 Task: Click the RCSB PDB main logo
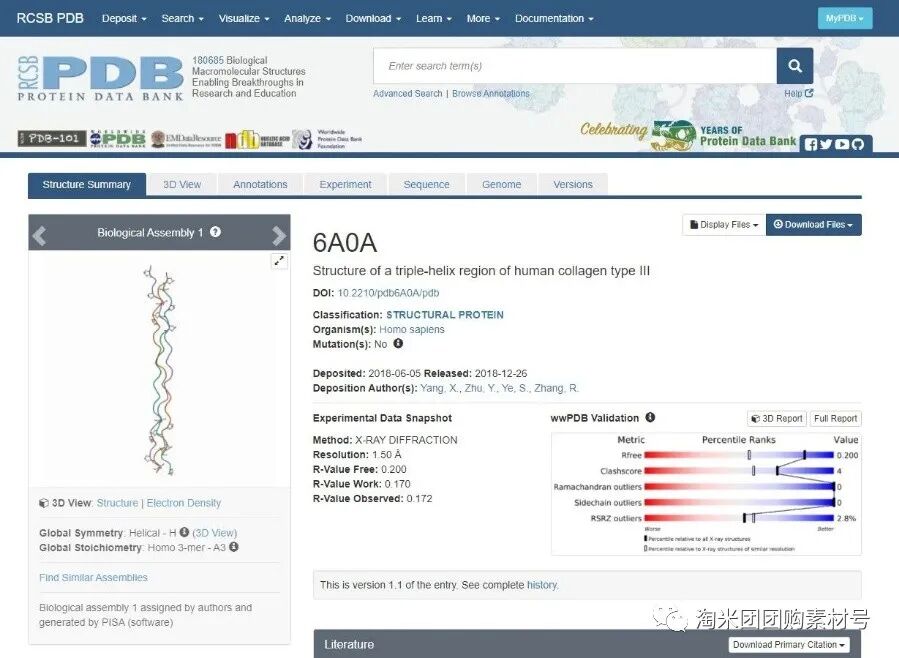(100, 79)
